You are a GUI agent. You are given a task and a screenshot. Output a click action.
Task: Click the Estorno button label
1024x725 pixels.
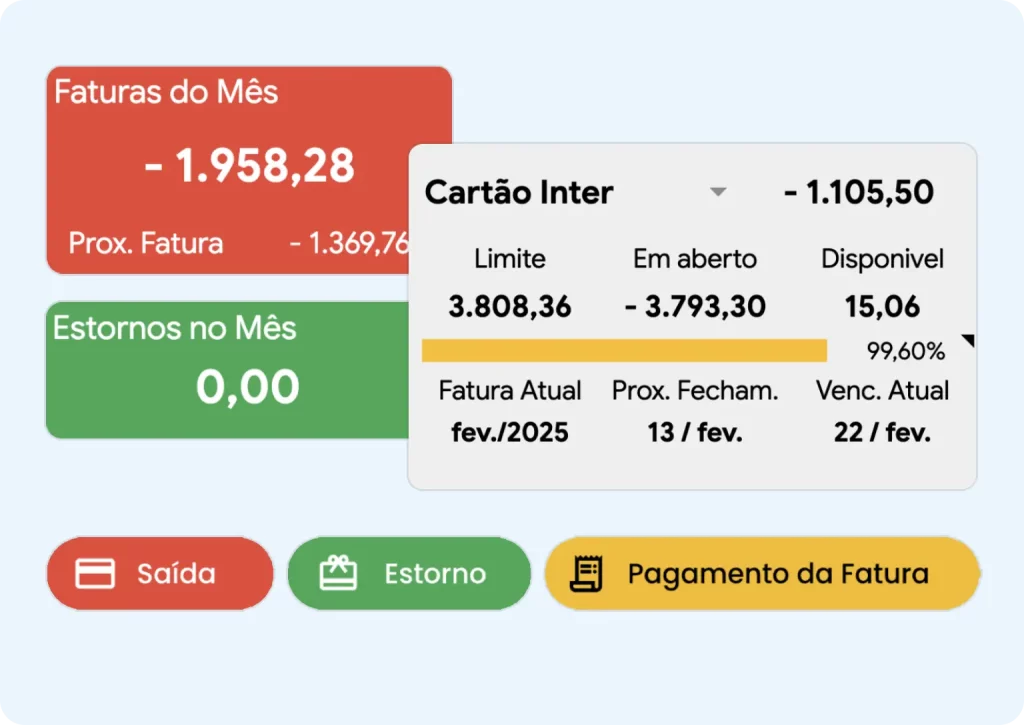click(x=435, y=573)
